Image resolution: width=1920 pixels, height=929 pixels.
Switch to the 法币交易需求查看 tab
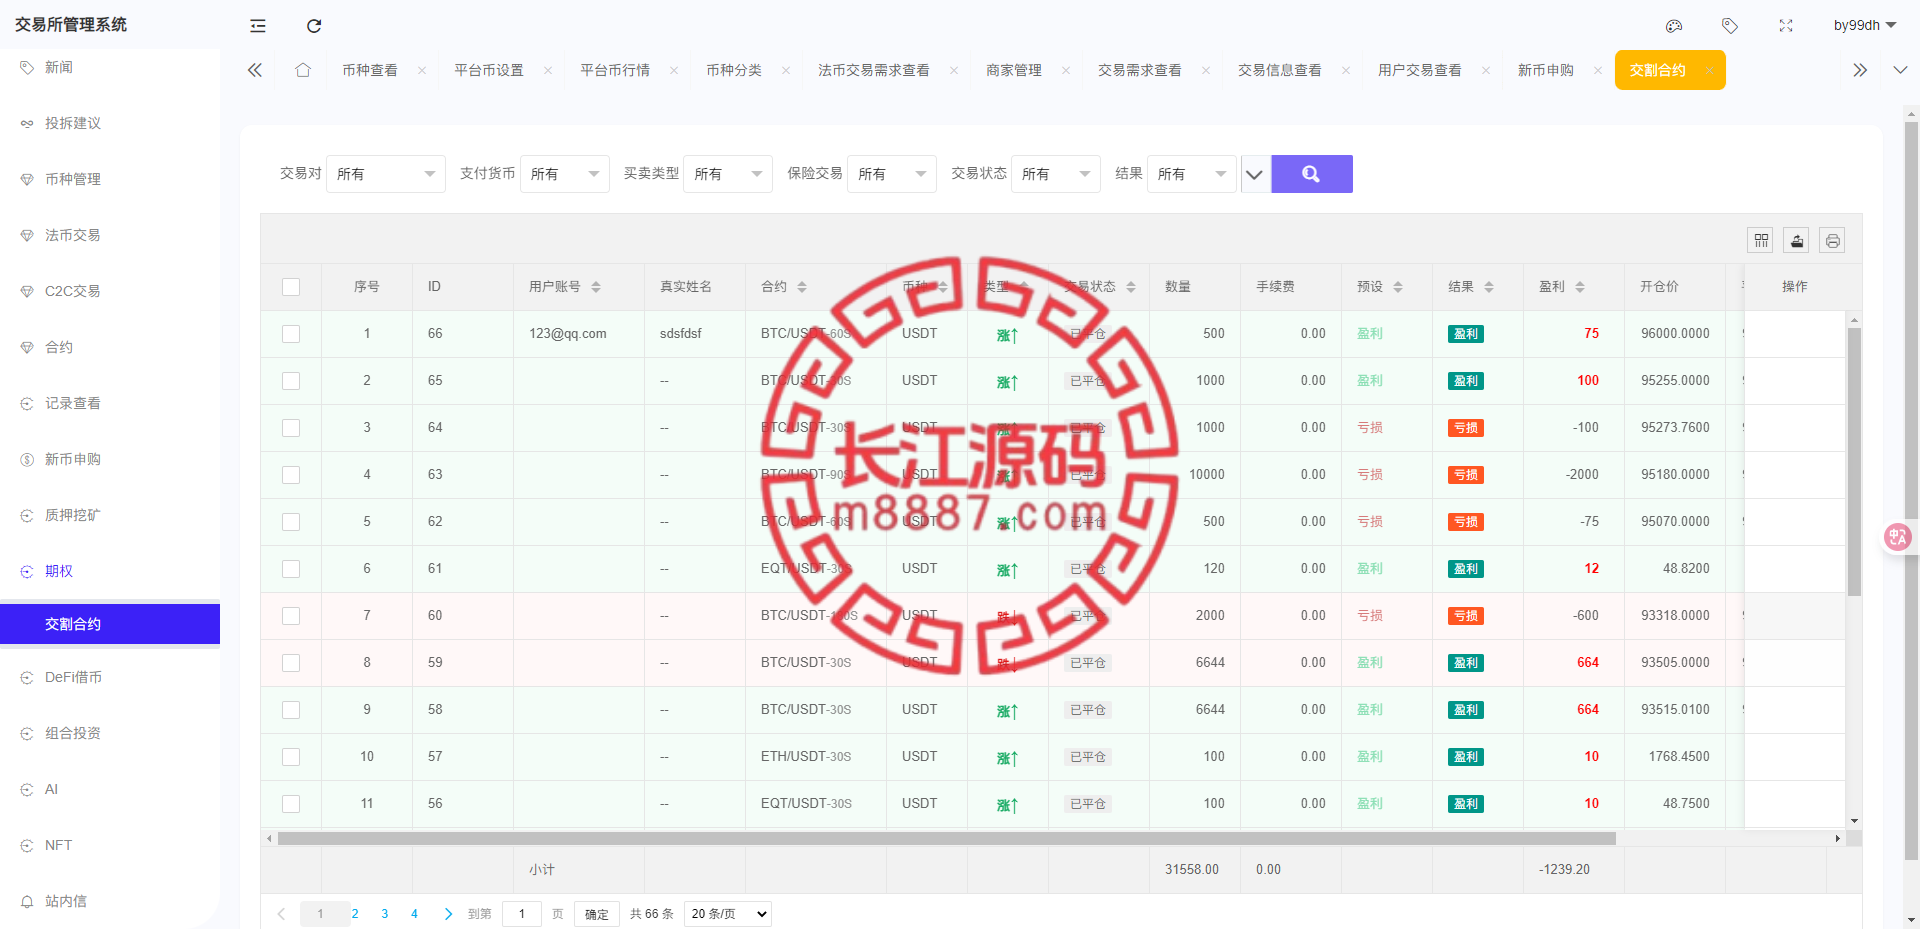click(x=874, y=70)
